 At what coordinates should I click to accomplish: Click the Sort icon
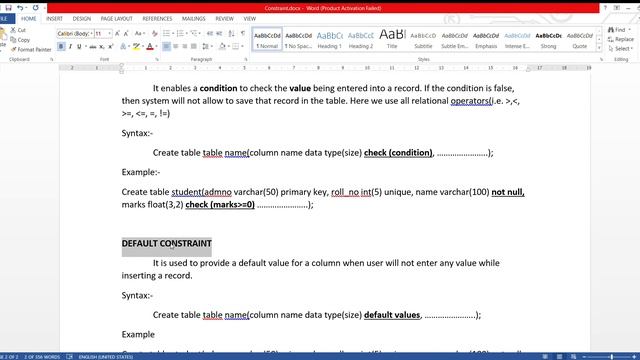[231, 33]
